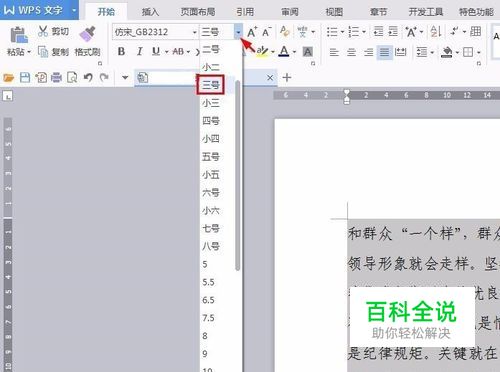This screenshot has height=372, width=500.
Task: Open the 审阅 ribbon tab
Action: tap(290, 12)
